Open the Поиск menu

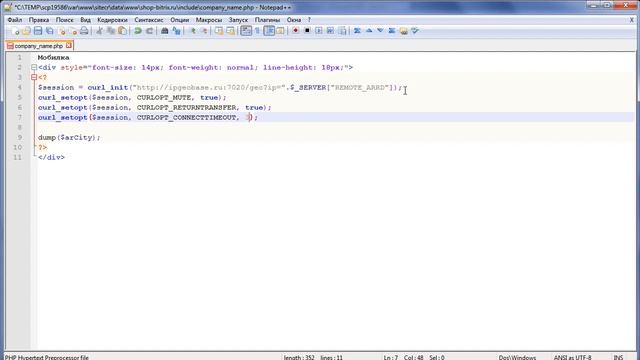pos(64,20)
